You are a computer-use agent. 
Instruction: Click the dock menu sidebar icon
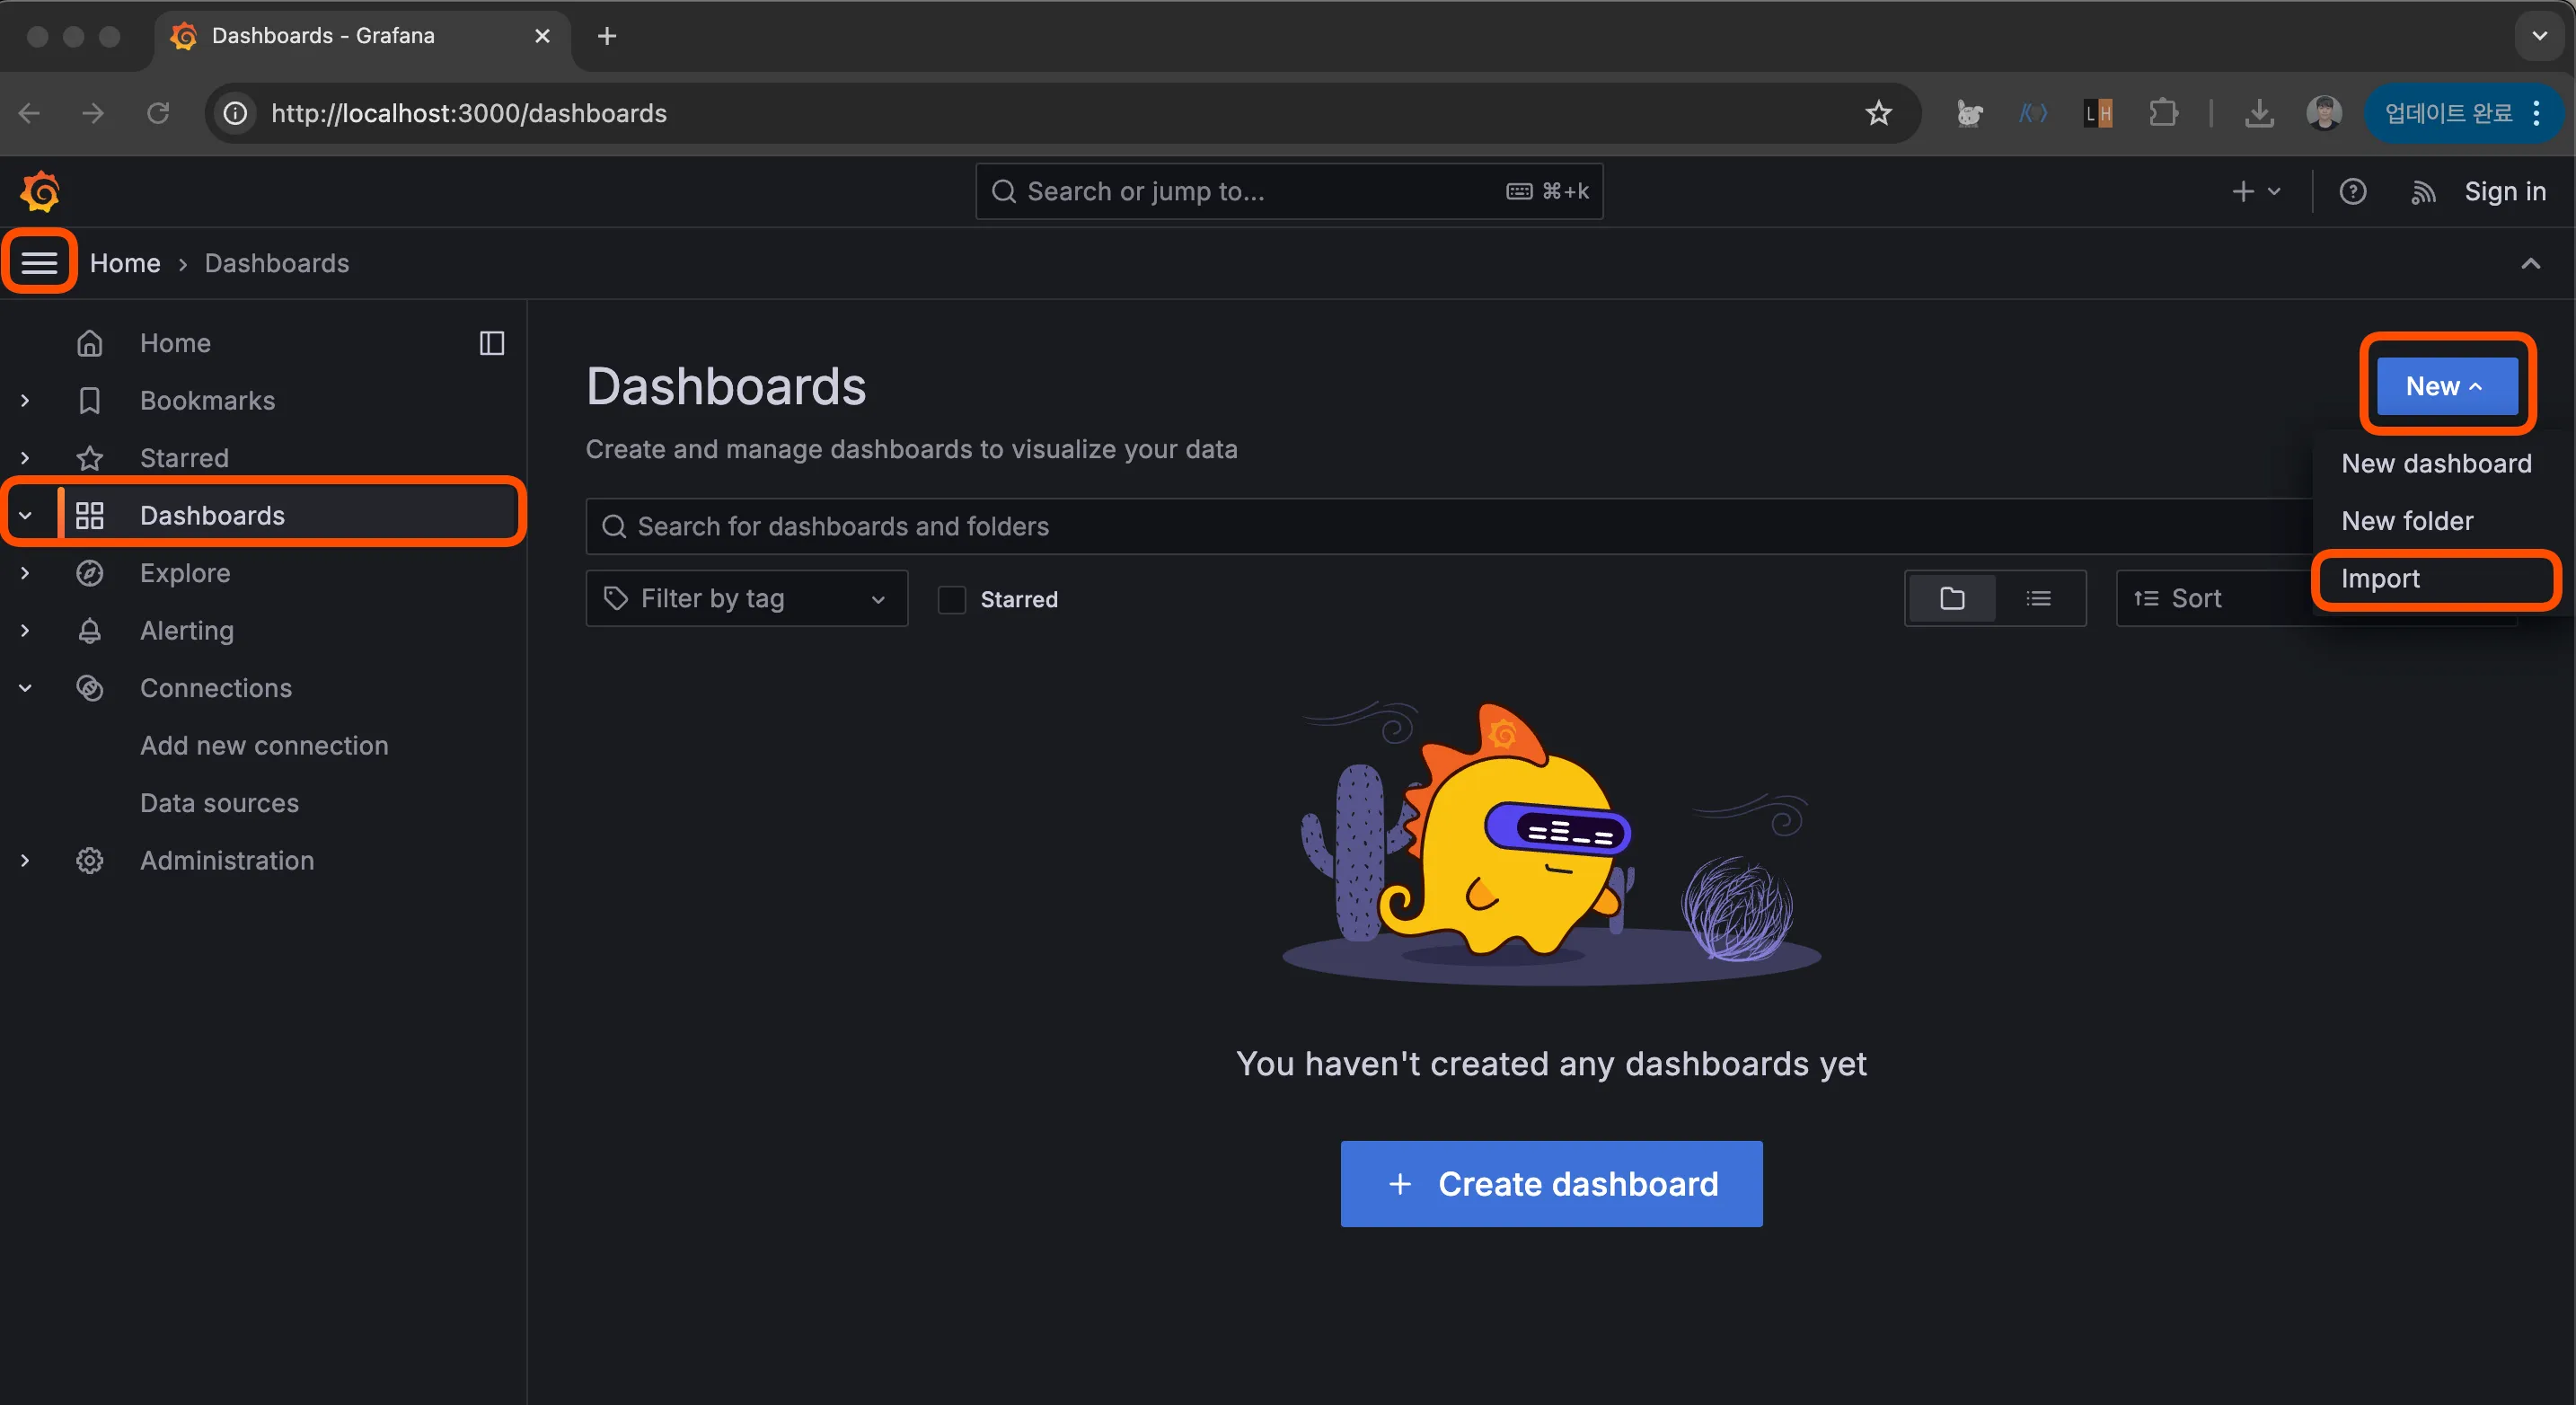pyautogui.click(x=491, y=343)
